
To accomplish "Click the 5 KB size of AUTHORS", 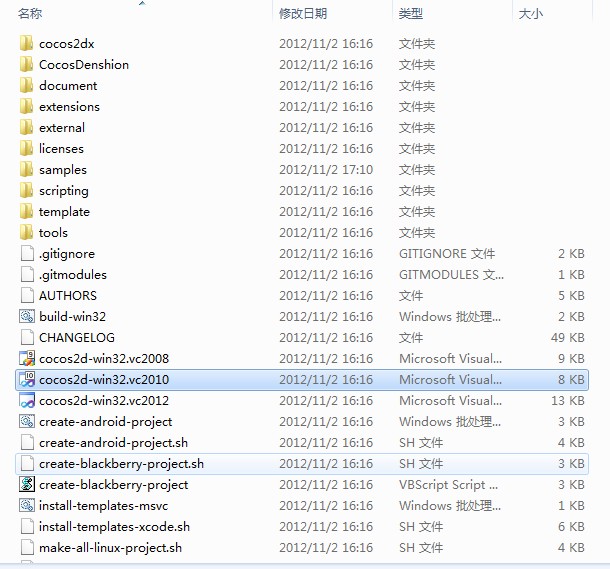I will click(x=571, y=296).
